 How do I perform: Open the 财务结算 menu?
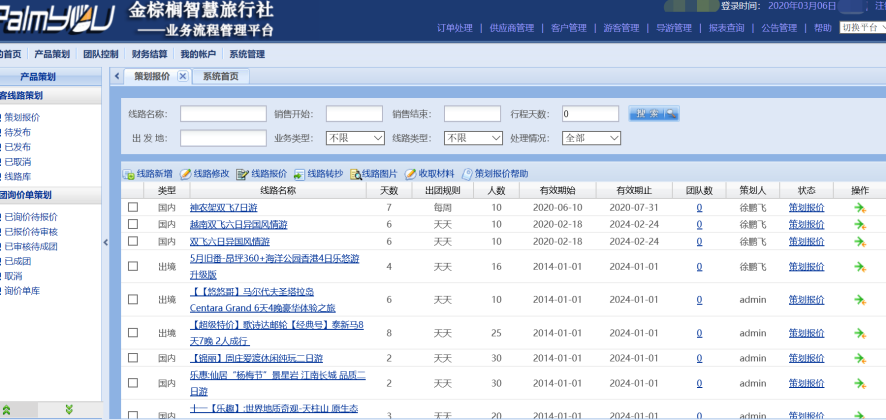pyautogui.click(x=149, y=54)
